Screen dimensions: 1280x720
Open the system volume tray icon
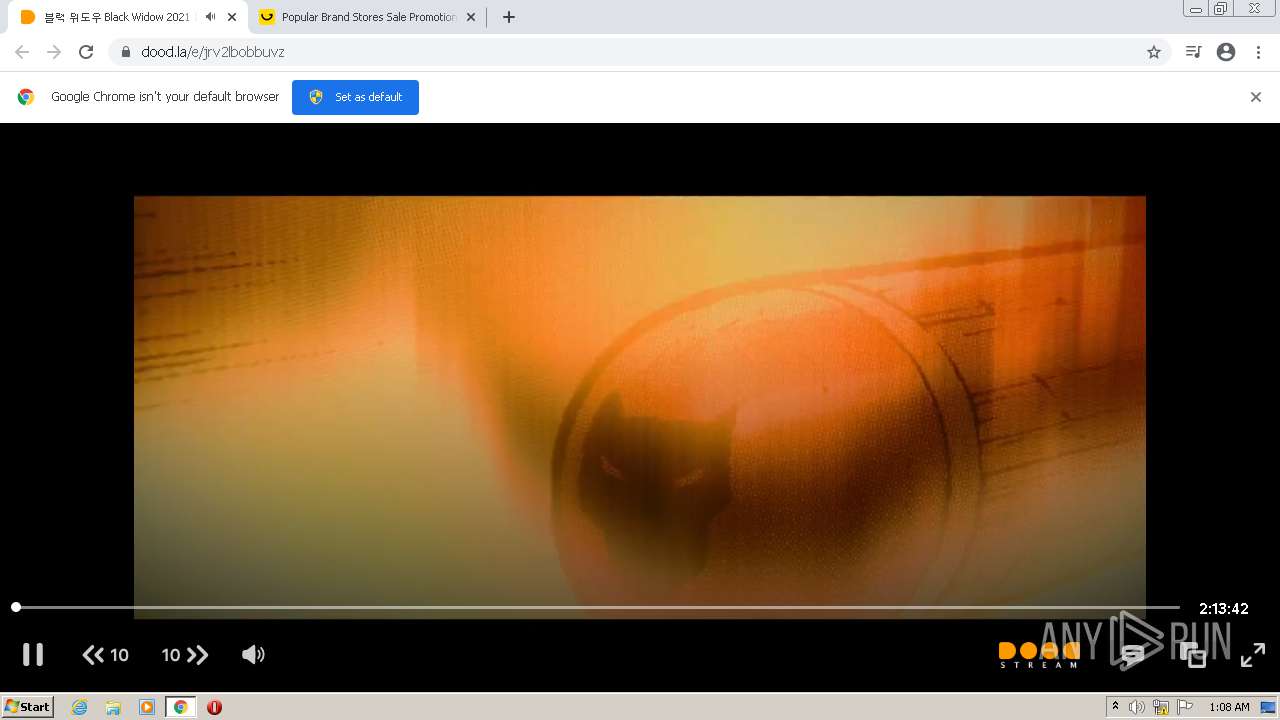(x=1137, y=707)
